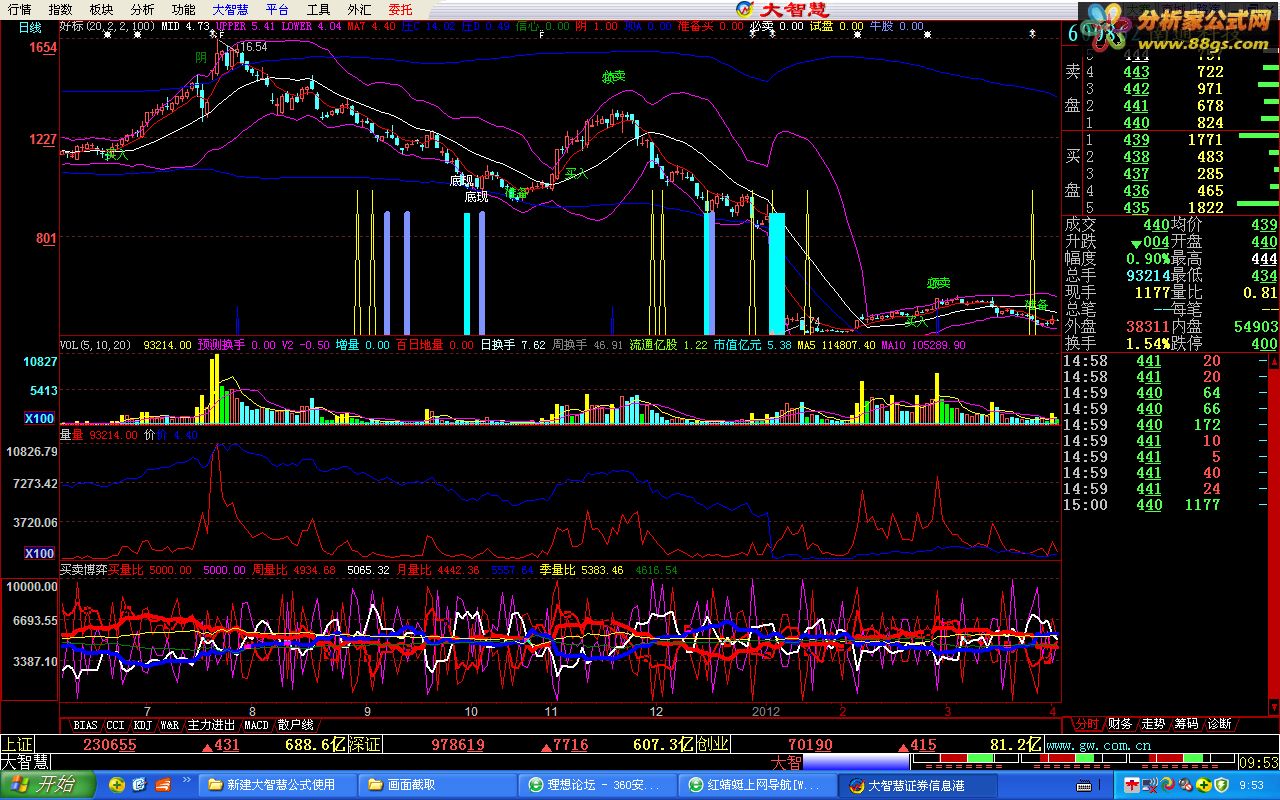Click the month 10 marker on the time axis

coord(471,712)
